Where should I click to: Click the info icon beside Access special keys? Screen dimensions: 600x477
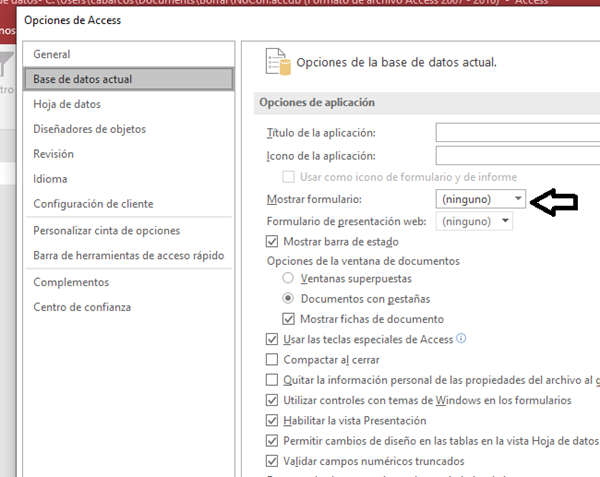click(461, 339)
